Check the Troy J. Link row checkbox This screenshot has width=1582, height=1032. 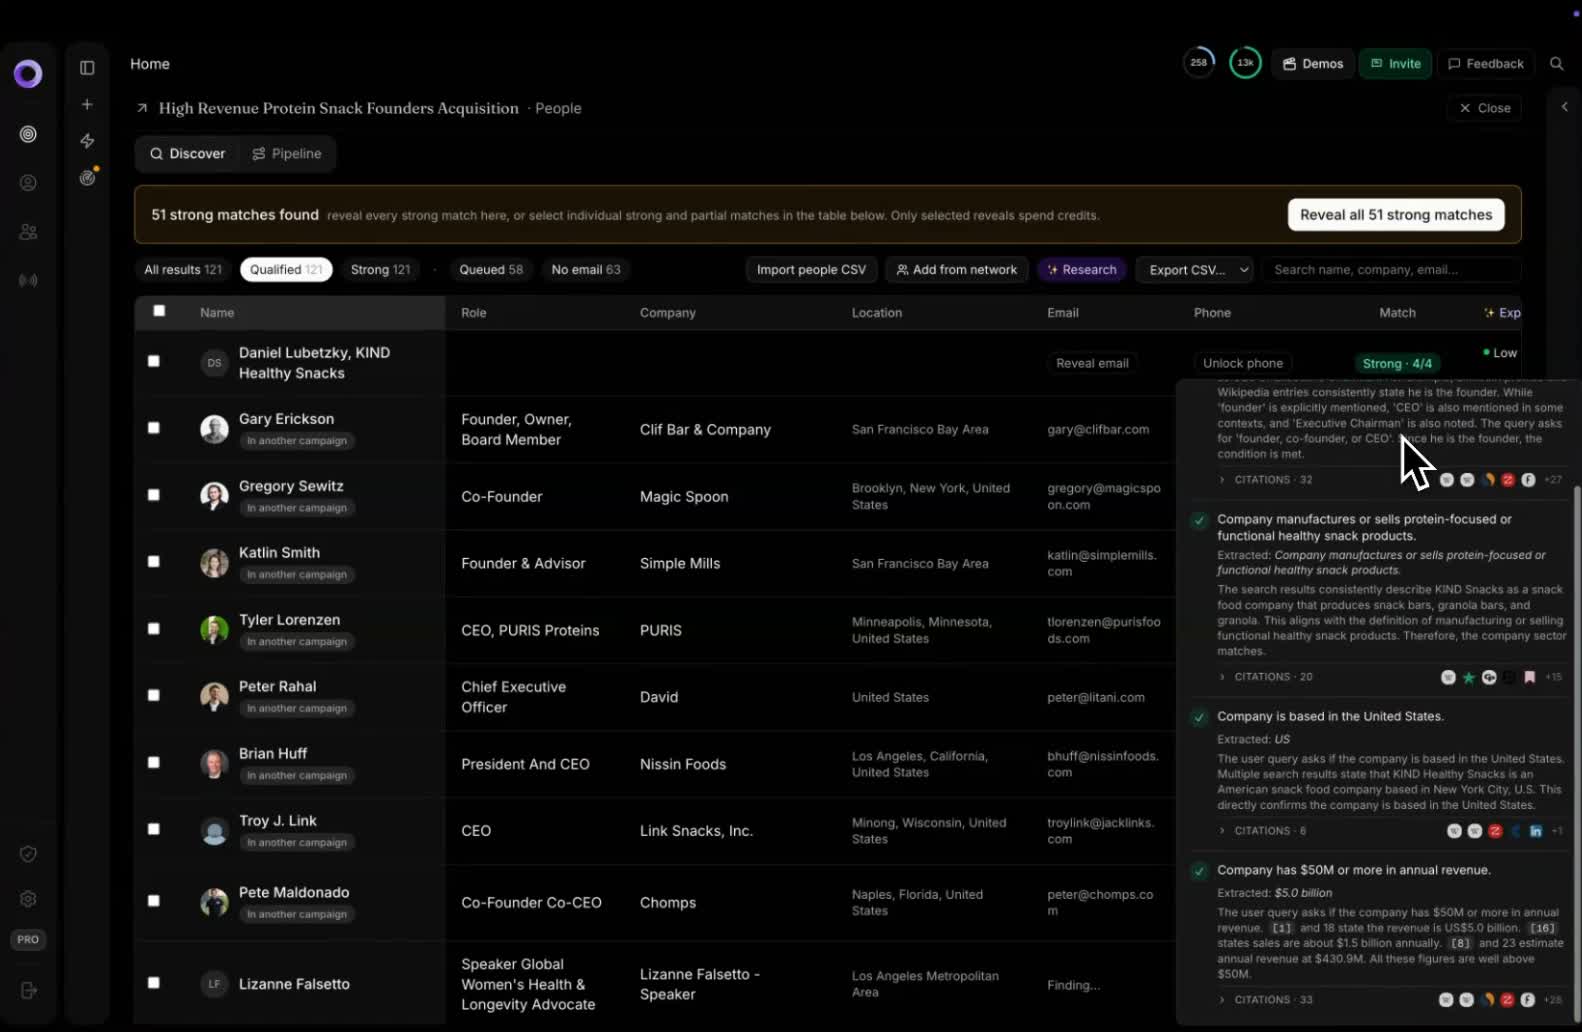pyautogui.click(x=154, y=829)
